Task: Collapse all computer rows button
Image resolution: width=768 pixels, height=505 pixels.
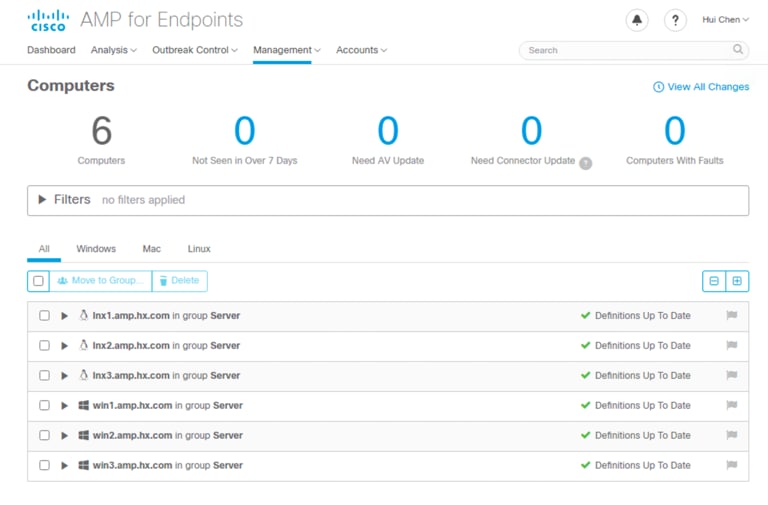Action: 714,281
